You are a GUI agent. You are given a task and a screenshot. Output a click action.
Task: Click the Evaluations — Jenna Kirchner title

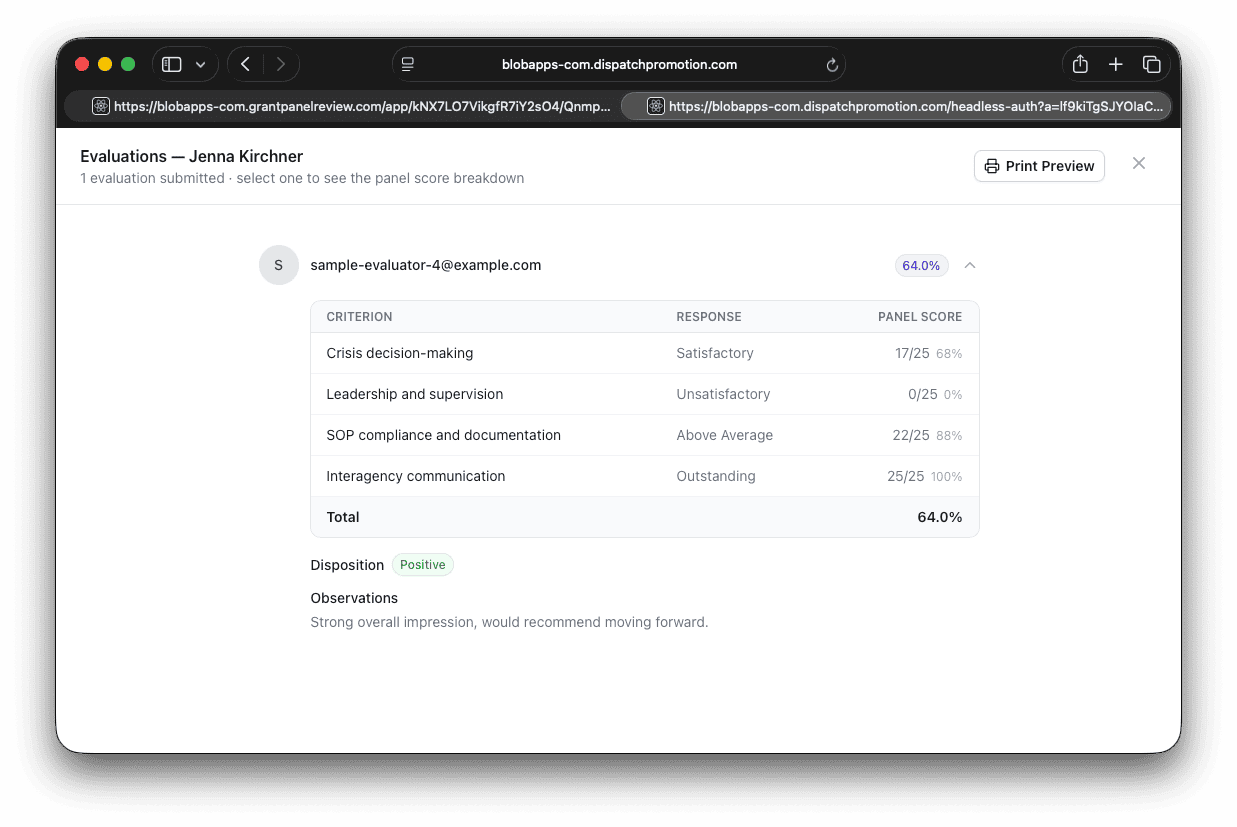(192, 156)
